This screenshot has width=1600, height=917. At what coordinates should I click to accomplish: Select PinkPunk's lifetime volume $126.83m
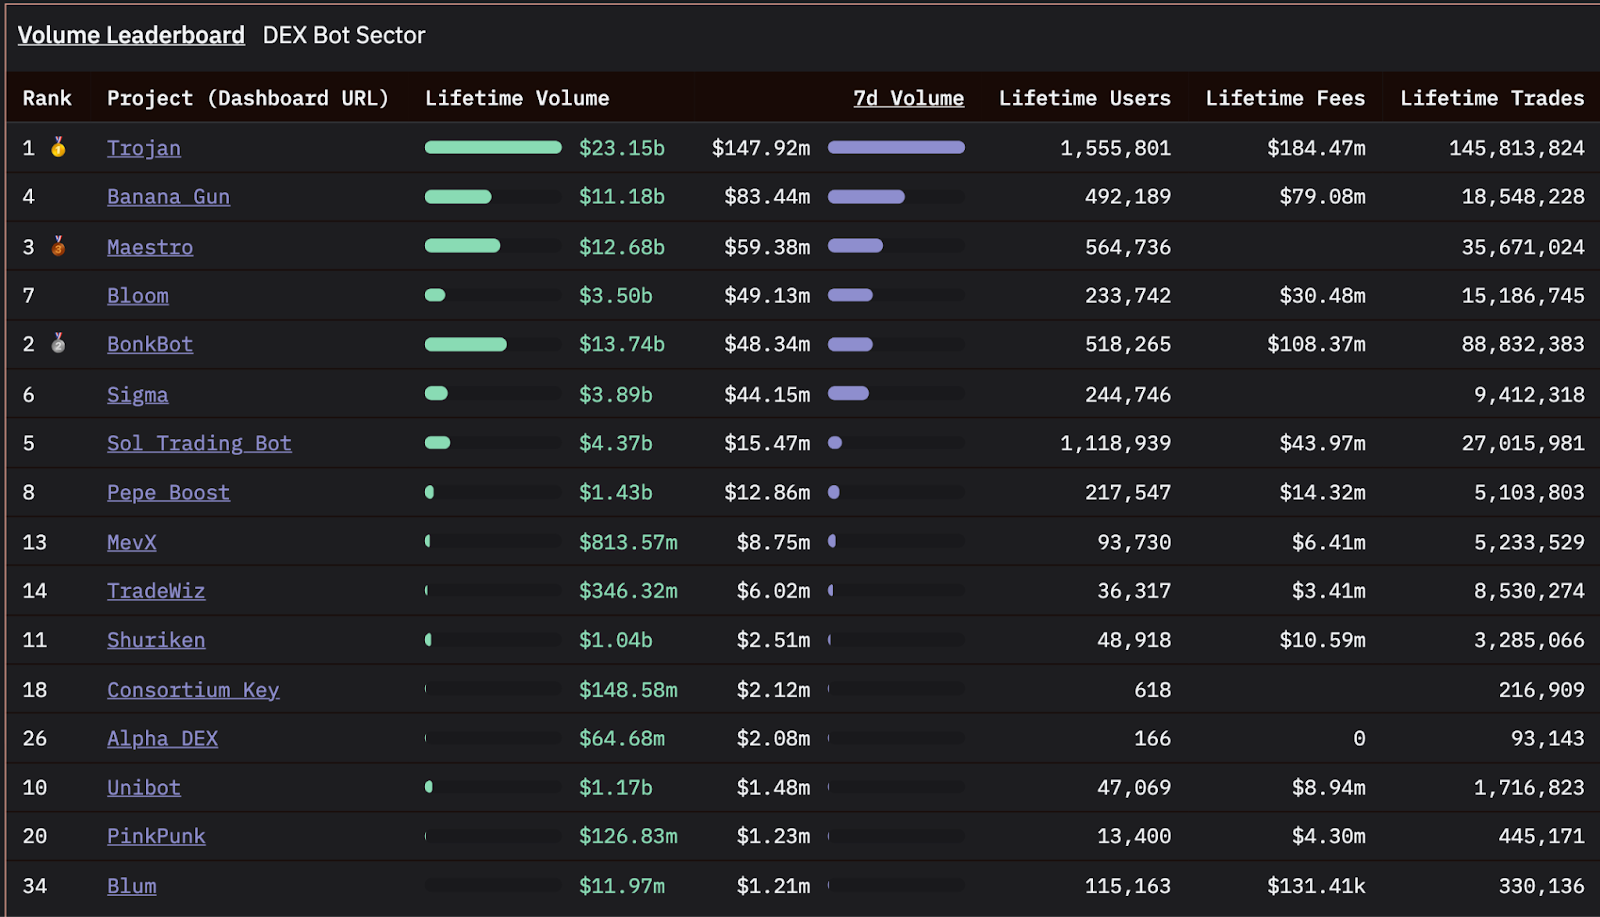click(628, 836)
